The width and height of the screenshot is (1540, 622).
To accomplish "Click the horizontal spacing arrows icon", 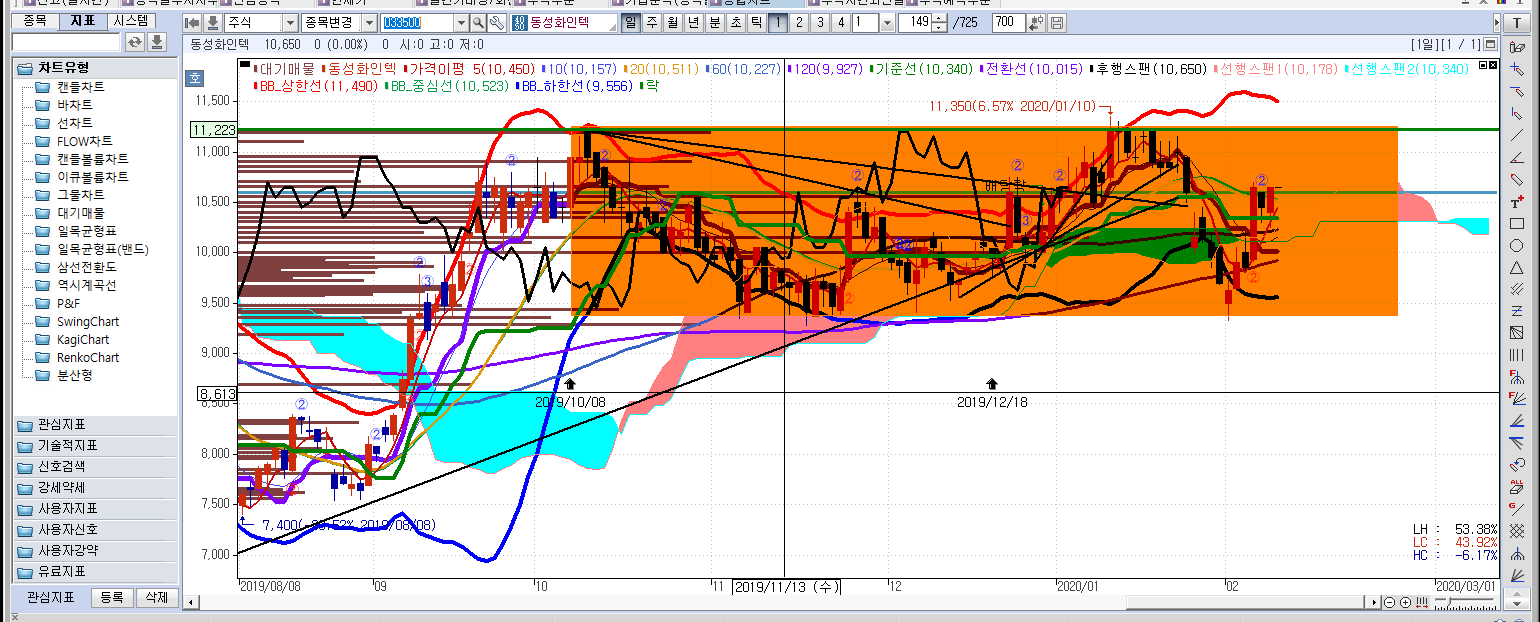I will 1421,602.
